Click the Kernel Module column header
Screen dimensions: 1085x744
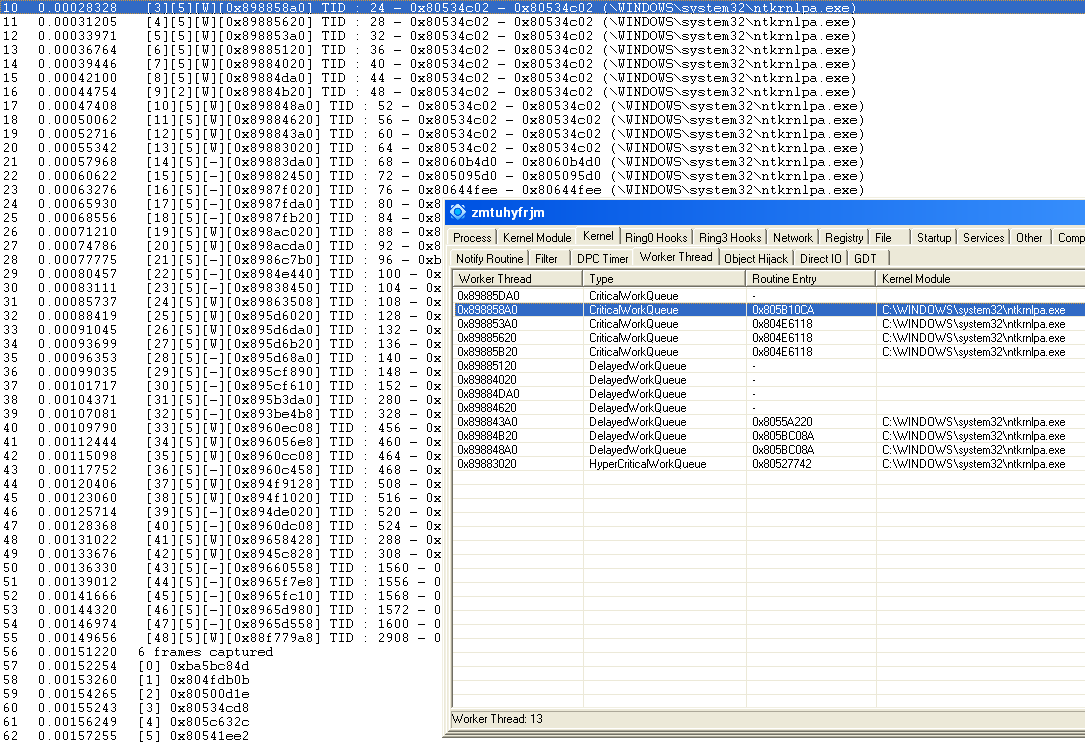coord(980,279)
